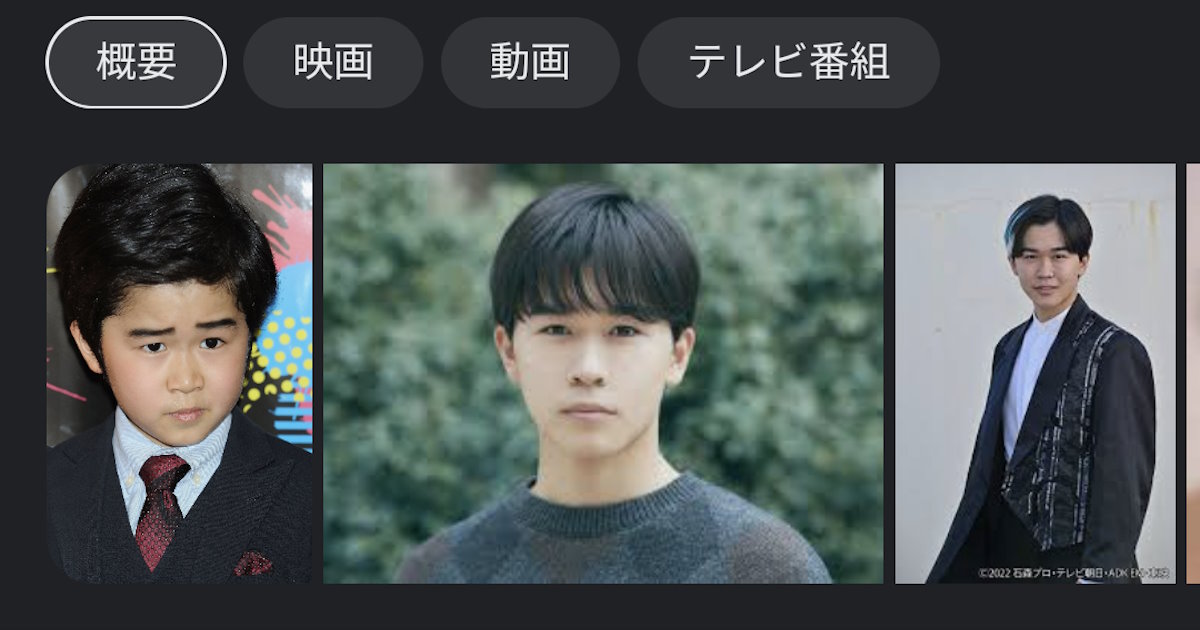
Task: Show movies via the 映画 chip
Action: pyautogui.click(x=333, y=62)
